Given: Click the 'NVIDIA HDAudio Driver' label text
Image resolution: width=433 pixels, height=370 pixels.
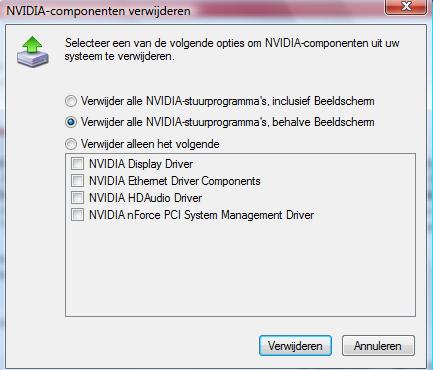Looking at the screenshot, I should pyautogui.click(x=145, y=198).
